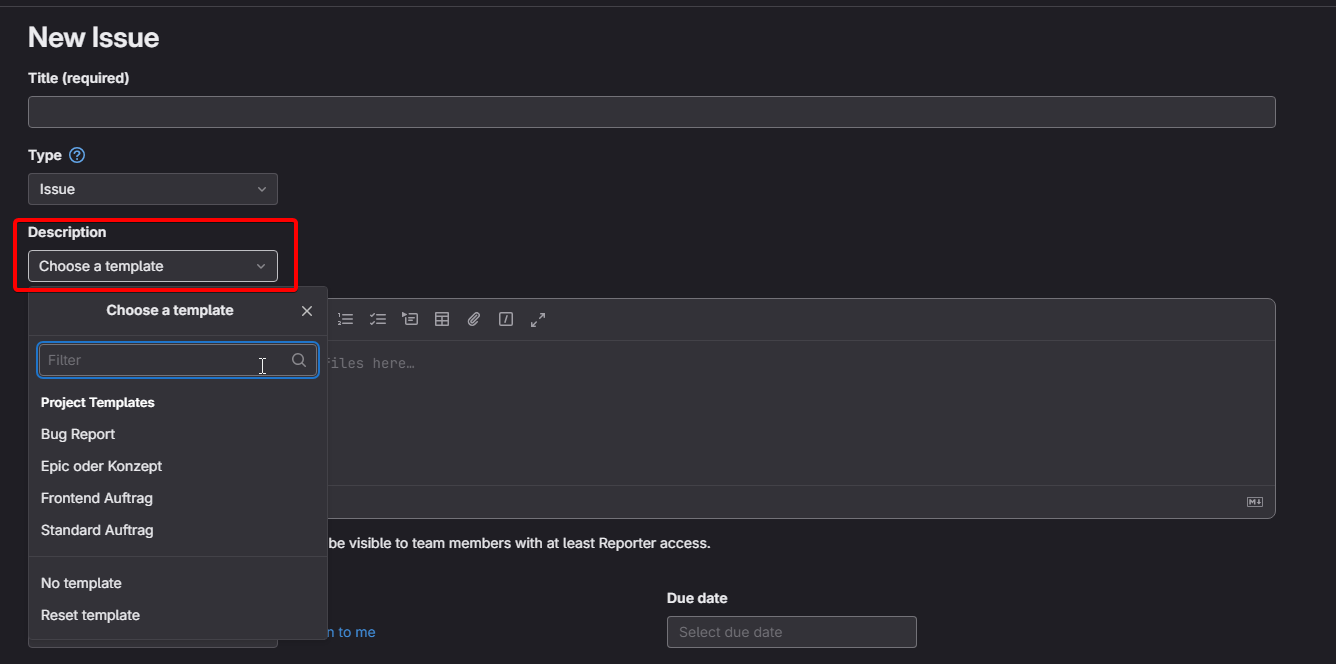The height and width of the screenshot is (664, 1336).
Task: Open the Issue type dropdown
Action: click(x=153, y=189)
